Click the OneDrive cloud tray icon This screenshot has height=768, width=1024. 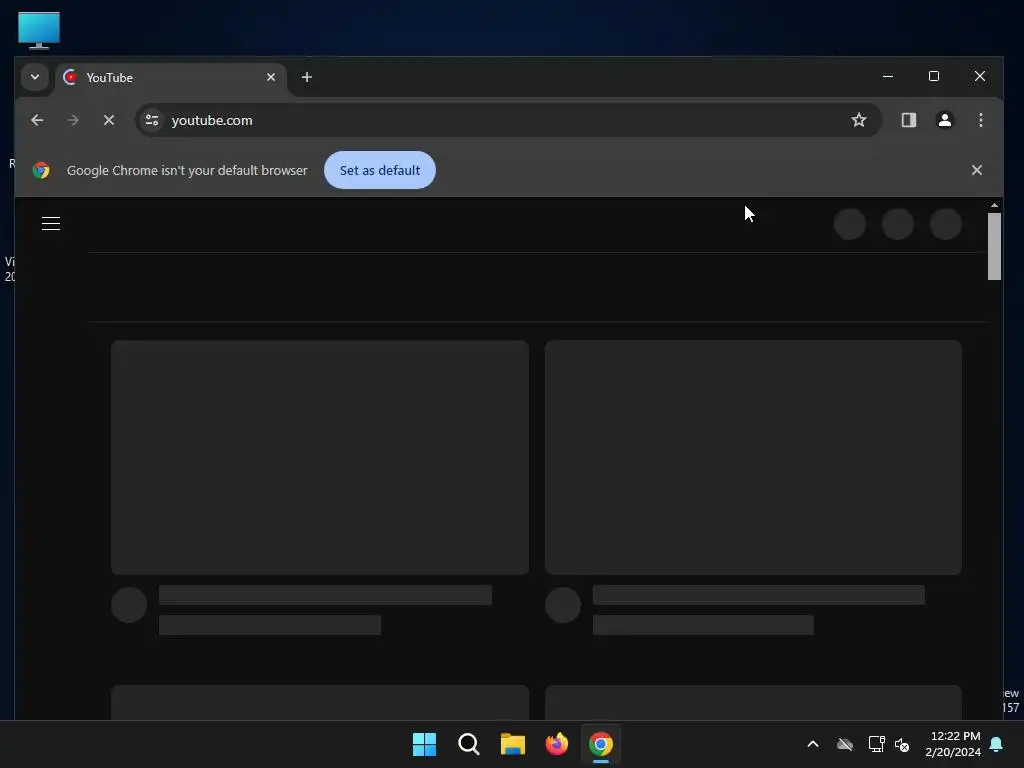point(845,744)
